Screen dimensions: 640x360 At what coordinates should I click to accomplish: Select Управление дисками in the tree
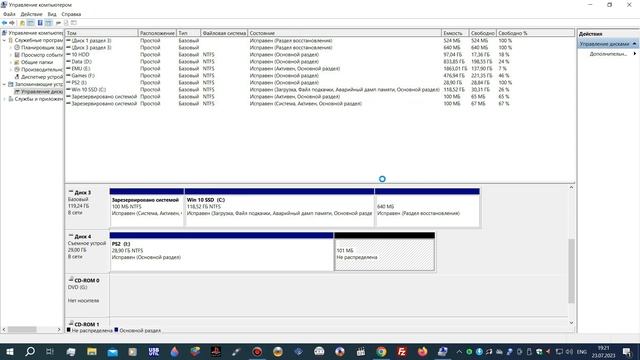(x=38, y=91)
